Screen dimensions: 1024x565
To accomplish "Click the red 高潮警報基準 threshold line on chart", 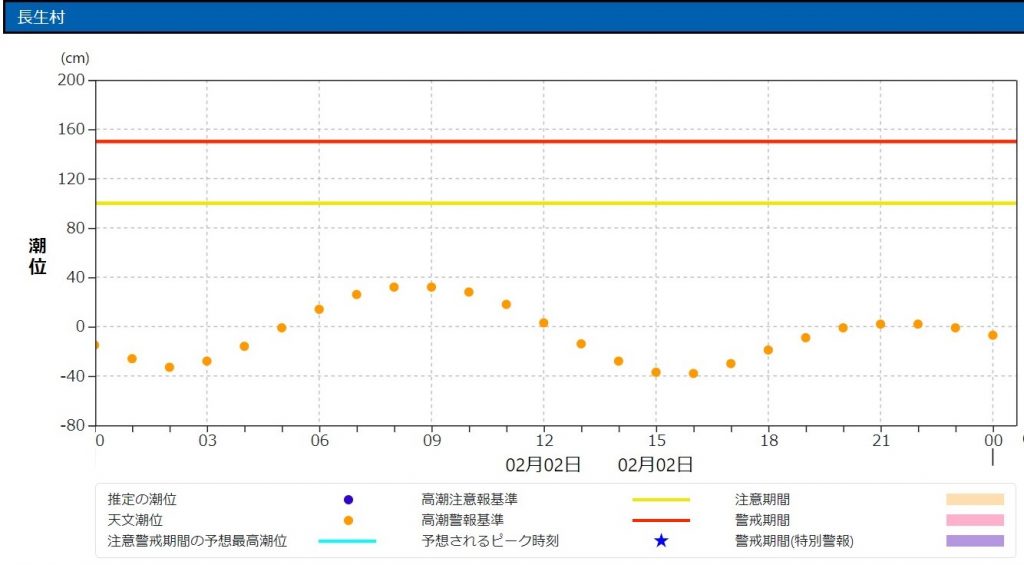I will pos(556,141).
